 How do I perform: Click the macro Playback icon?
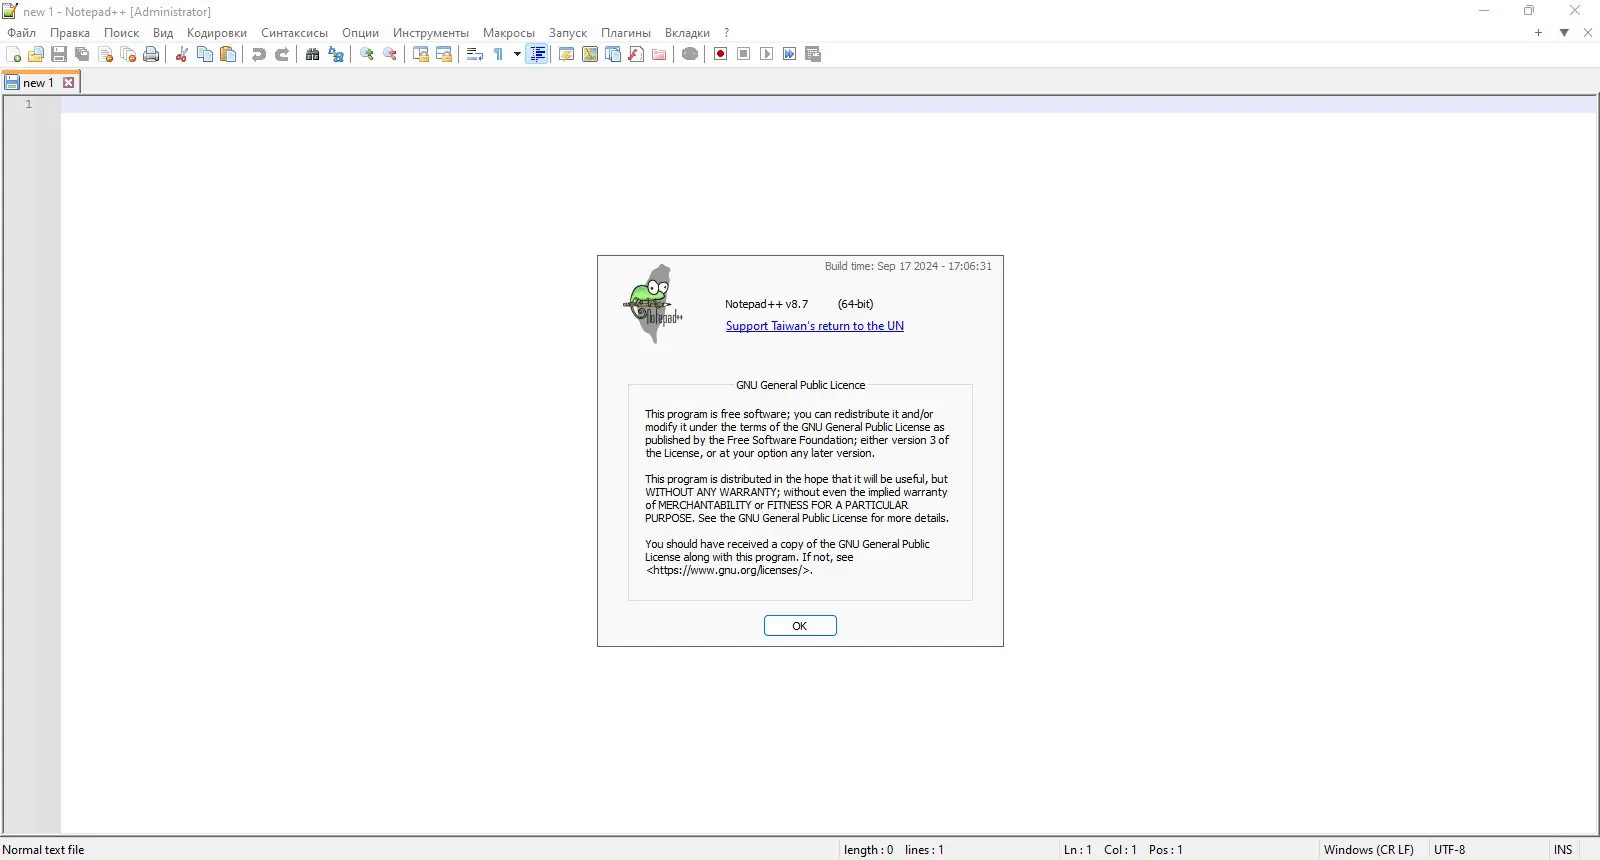point(767,54)
